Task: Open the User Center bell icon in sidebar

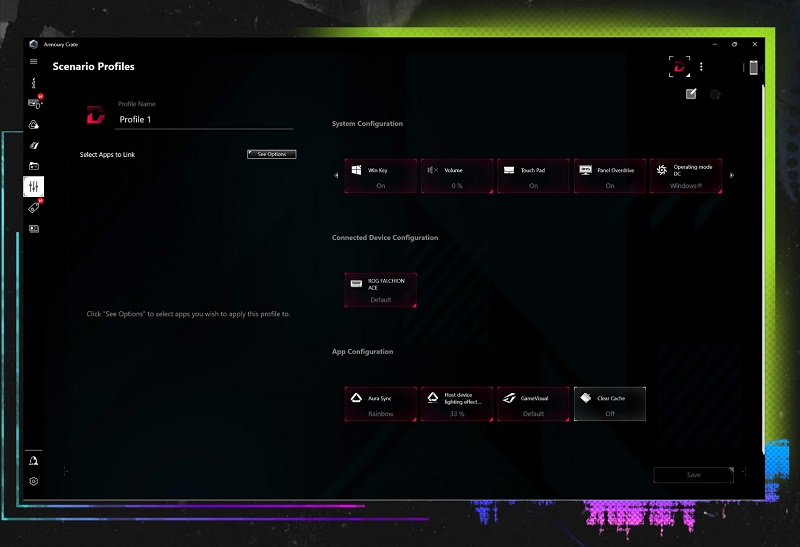Action: point(34,461)
